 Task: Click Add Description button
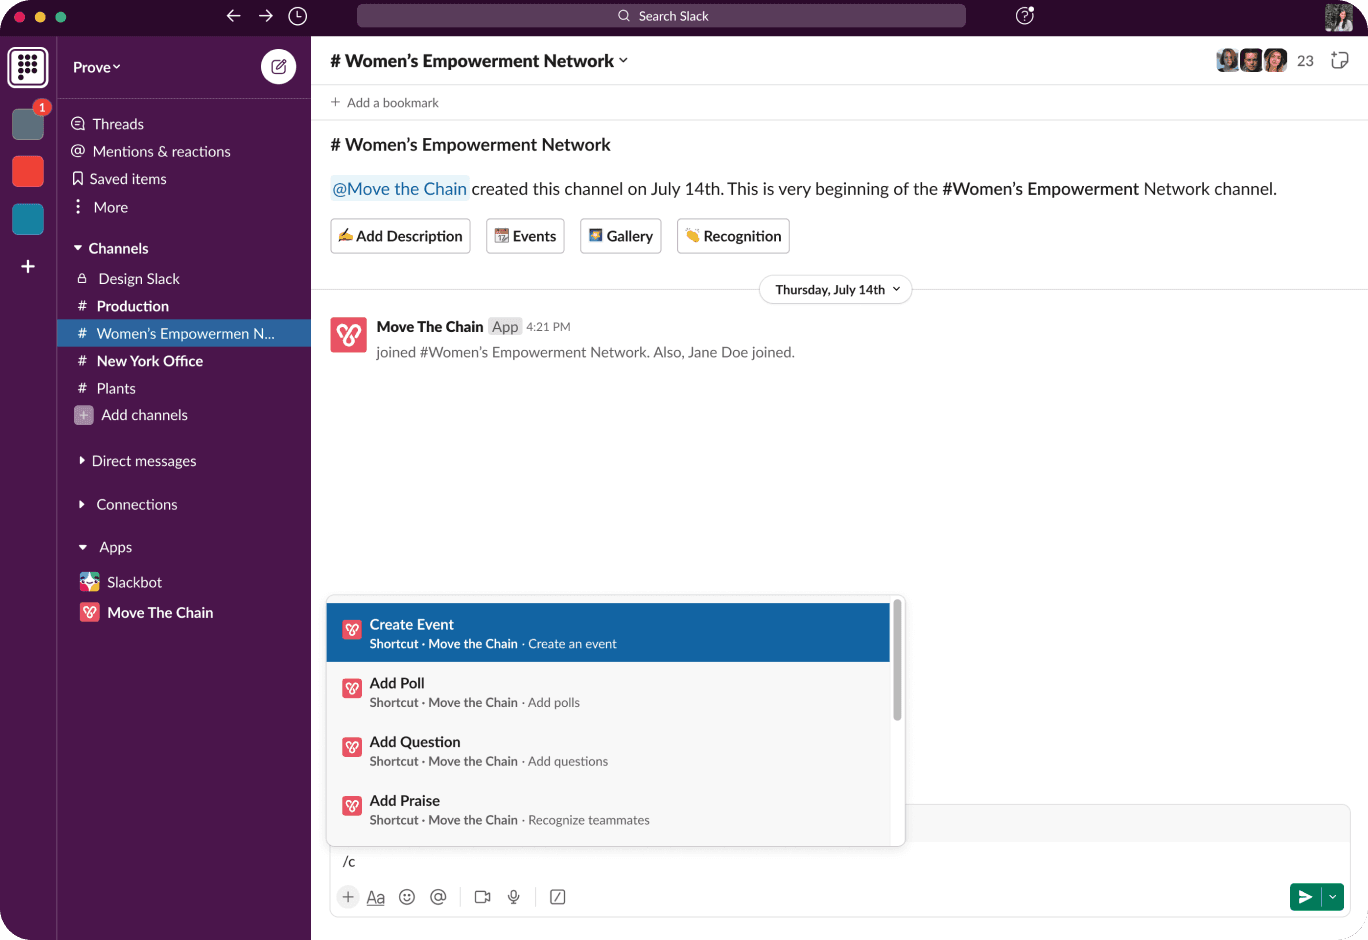click(400, 236)
